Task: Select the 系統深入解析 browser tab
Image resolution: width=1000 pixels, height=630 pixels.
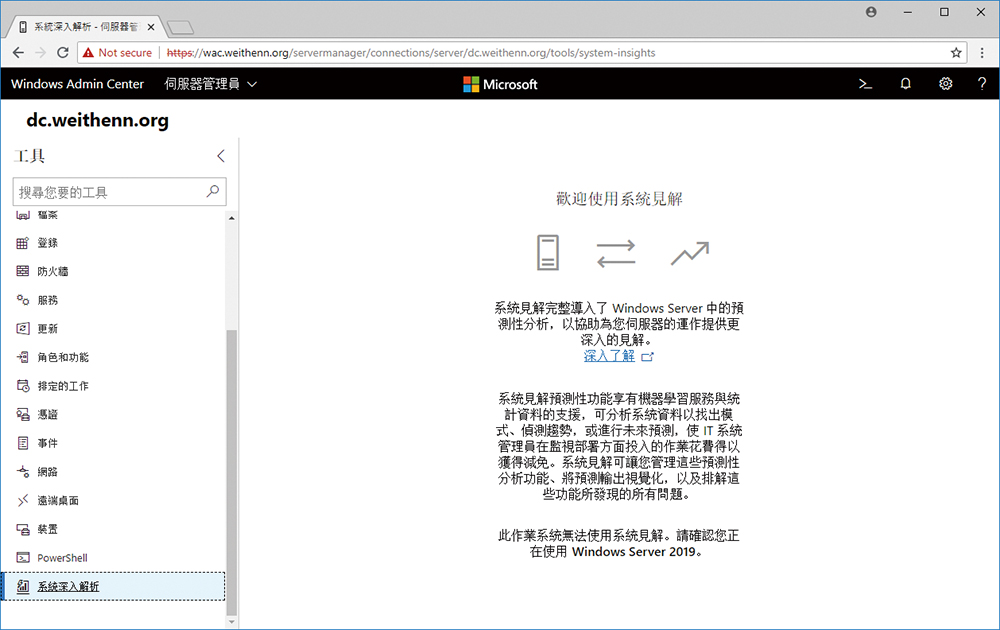Action: pyautogui.click(x=84, y=27)
